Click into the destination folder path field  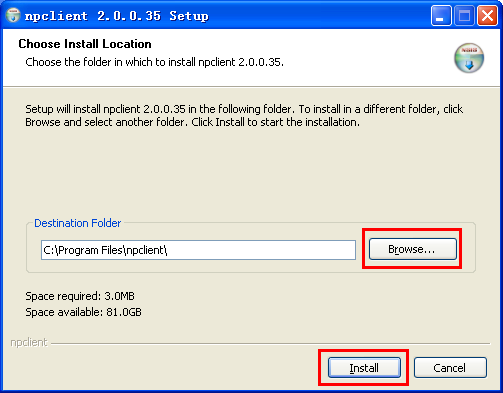198,250
